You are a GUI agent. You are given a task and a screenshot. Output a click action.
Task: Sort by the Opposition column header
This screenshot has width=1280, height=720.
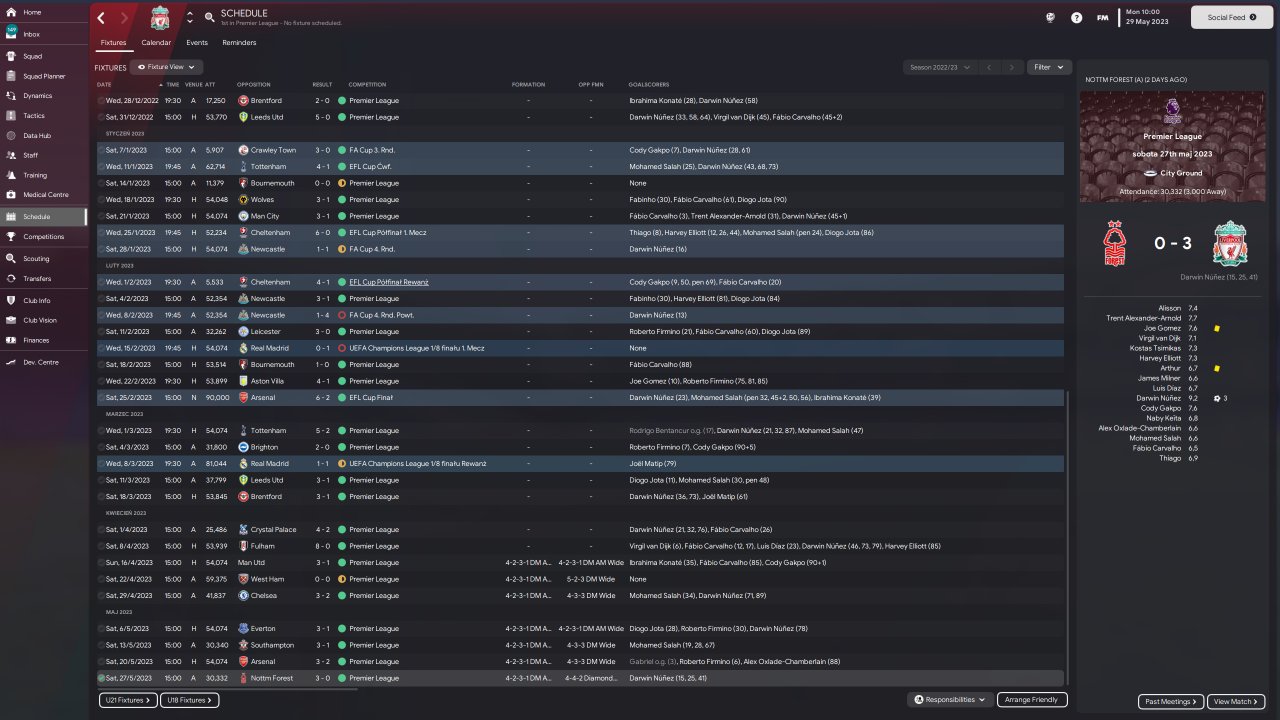pyautogui.click(x=254, y=84)
